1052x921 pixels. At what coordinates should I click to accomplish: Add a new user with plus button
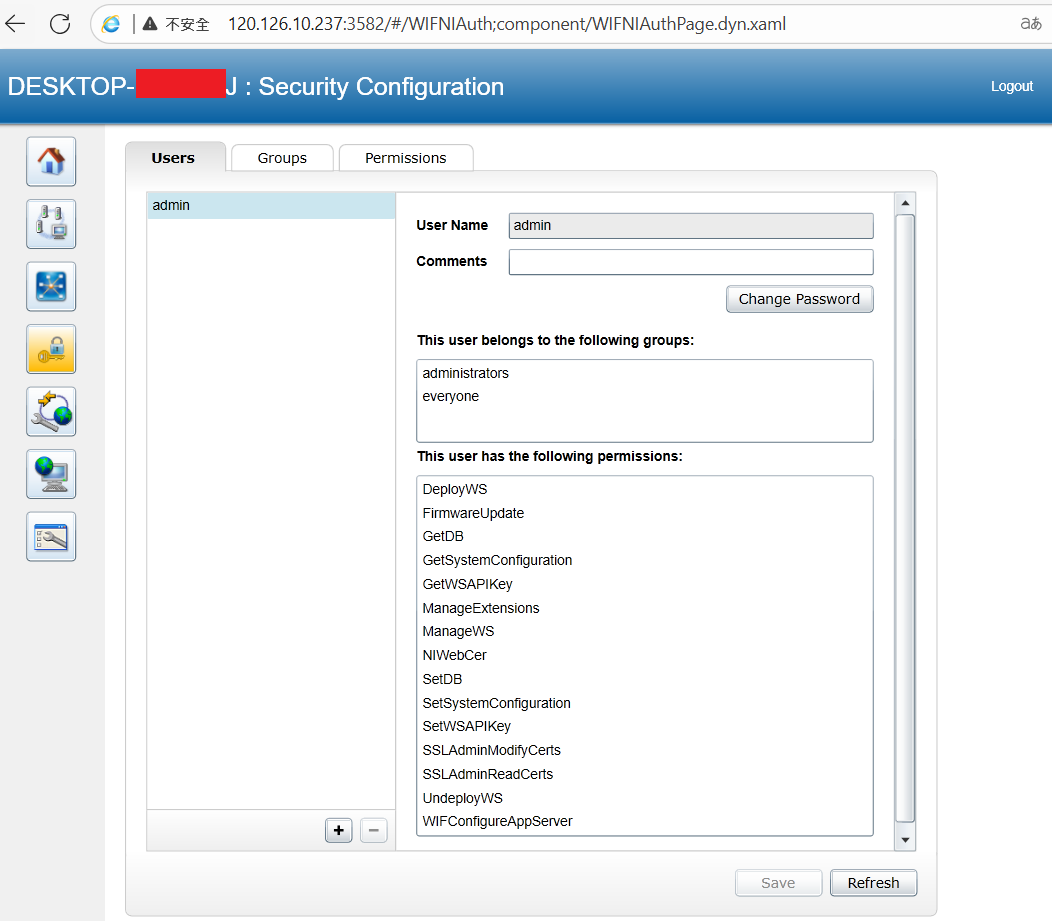339,830
